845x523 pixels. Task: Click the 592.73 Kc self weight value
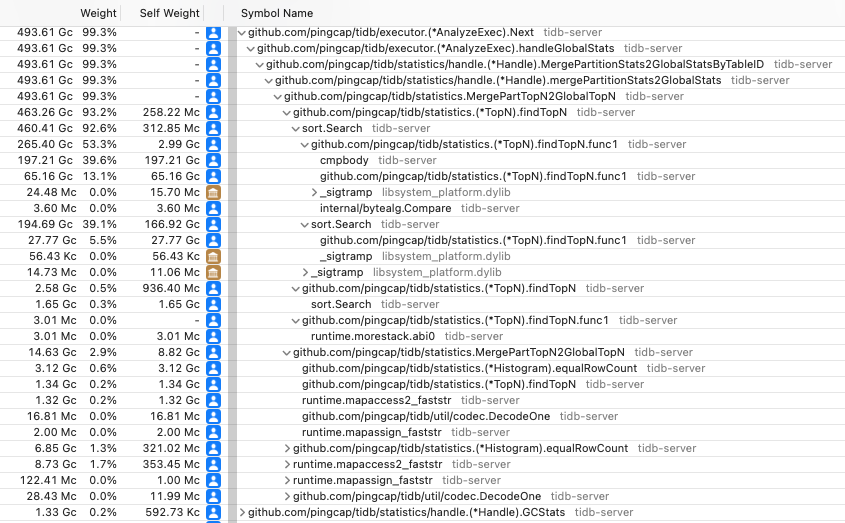pyautogui.click(x=172, y=512)
